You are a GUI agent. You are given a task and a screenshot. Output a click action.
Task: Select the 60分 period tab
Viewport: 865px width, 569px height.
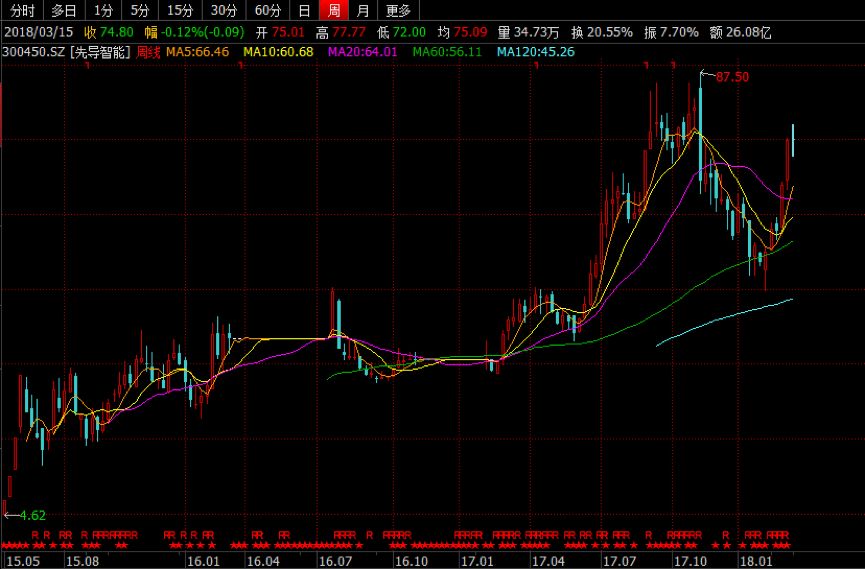coord(268,10)
